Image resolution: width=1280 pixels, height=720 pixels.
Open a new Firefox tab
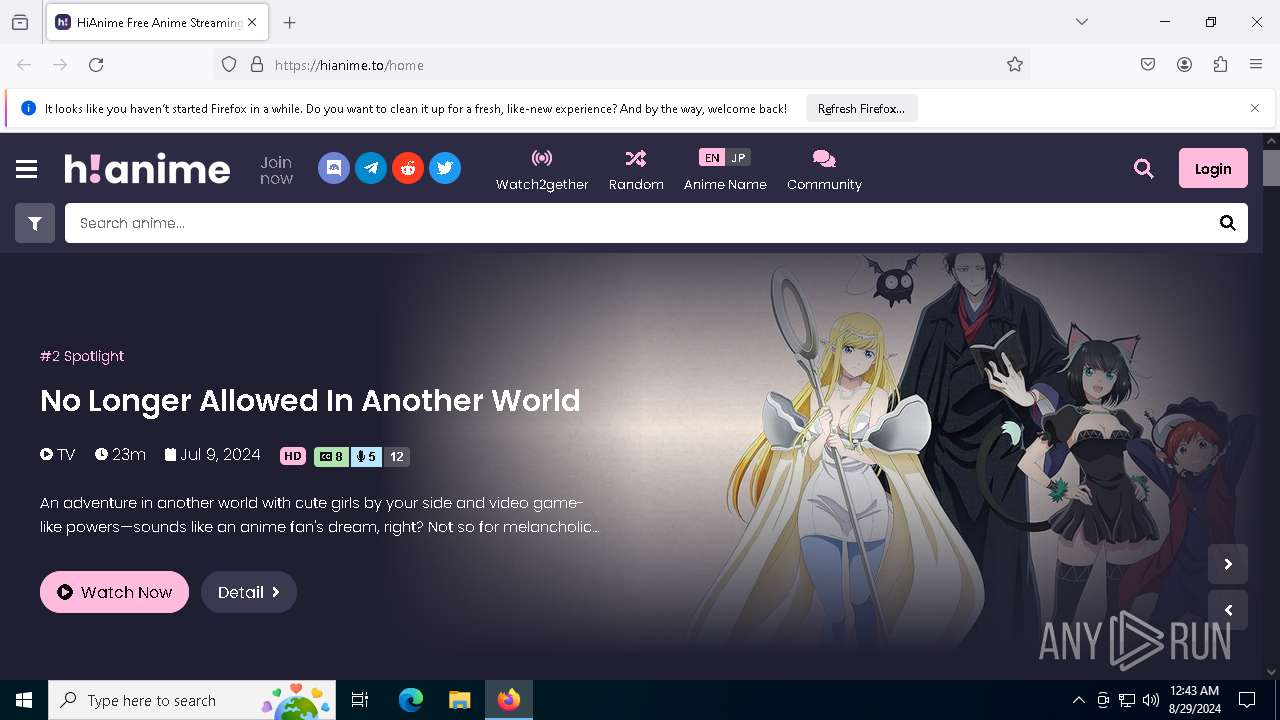[x=290, y=22]
